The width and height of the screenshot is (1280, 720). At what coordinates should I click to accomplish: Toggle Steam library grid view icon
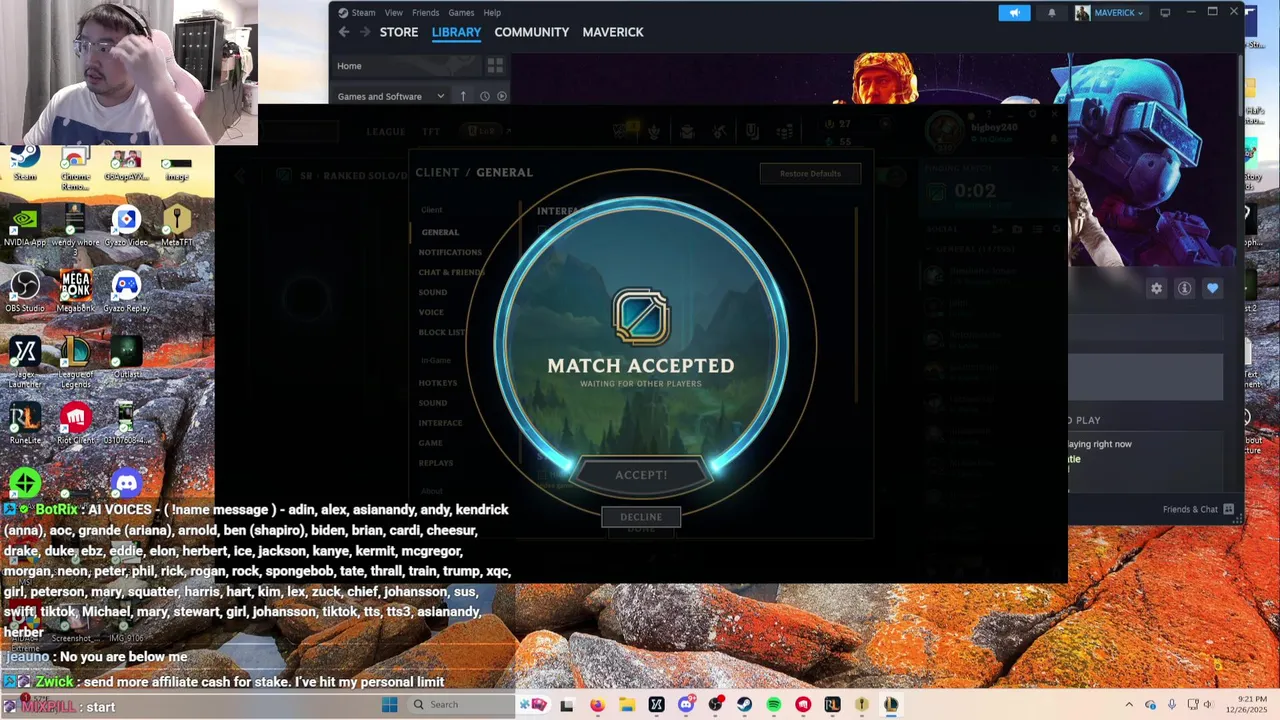pos(495,66)
